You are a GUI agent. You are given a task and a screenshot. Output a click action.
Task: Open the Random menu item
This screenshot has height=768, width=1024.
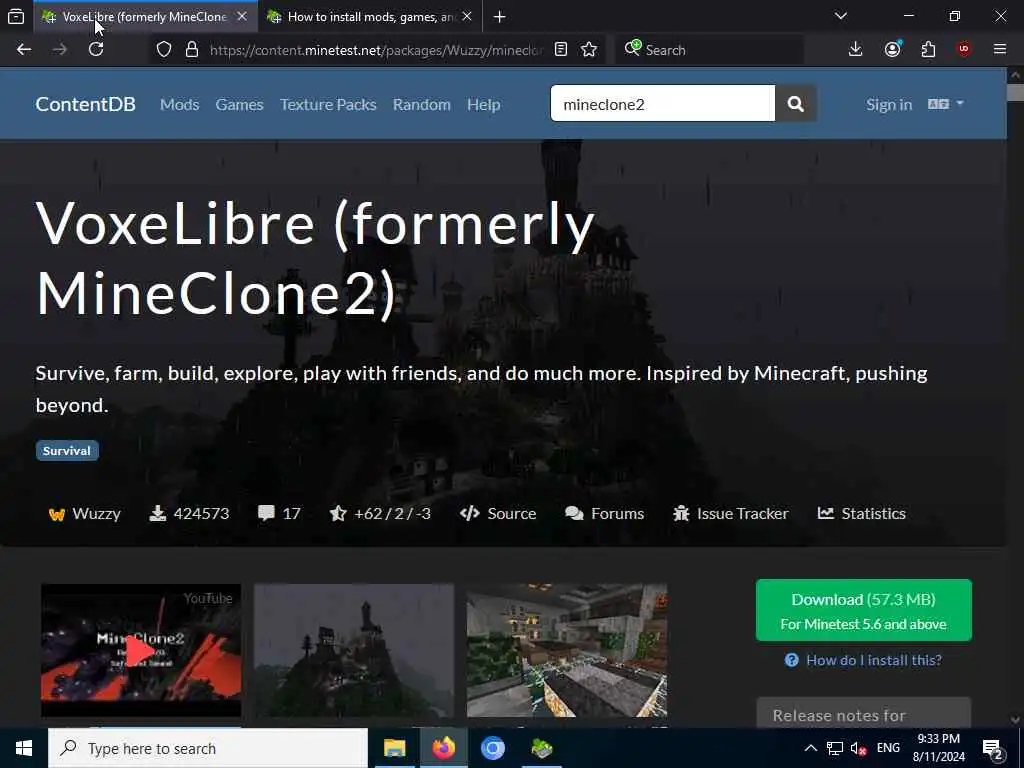pyautogui.click(x=421, y=104)
